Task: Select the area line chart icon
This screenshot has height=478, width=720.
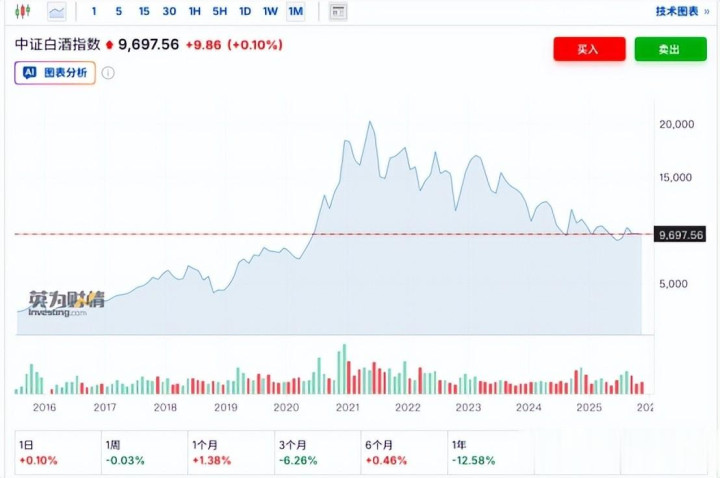Action: [56, 12]
